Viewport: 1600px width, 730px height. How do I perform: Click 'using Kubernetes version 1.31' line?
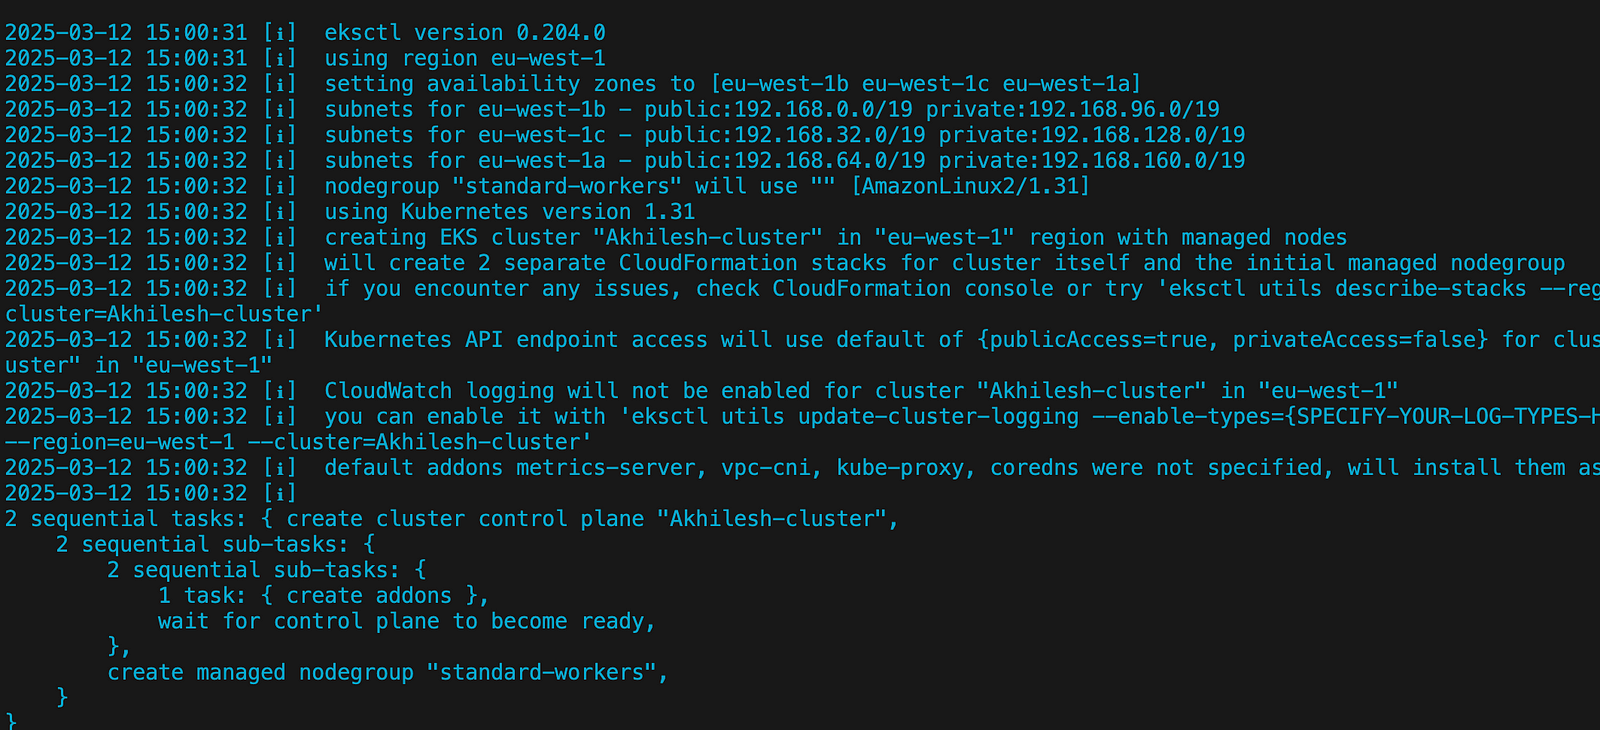pos(509,212)
